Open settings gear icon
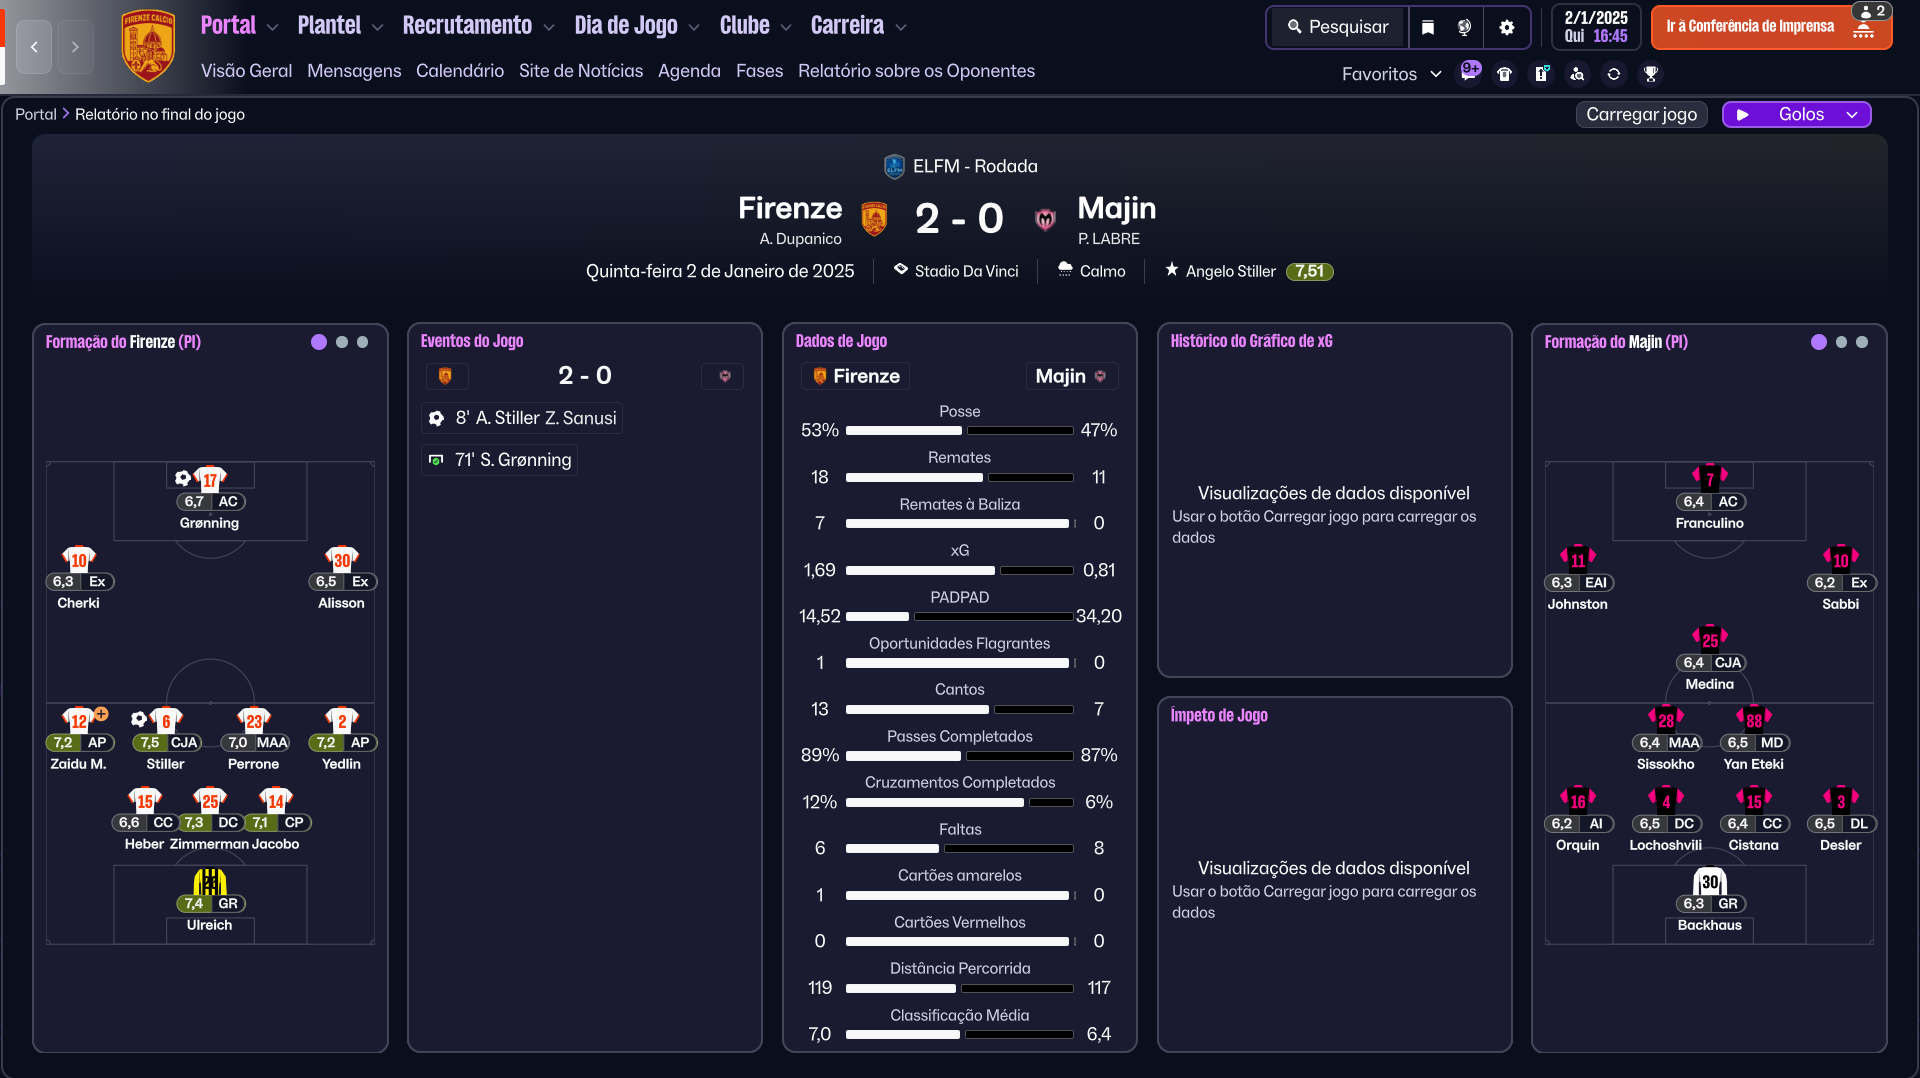The width and height of the screenshot is (1920, 1078). [1507, 27]
